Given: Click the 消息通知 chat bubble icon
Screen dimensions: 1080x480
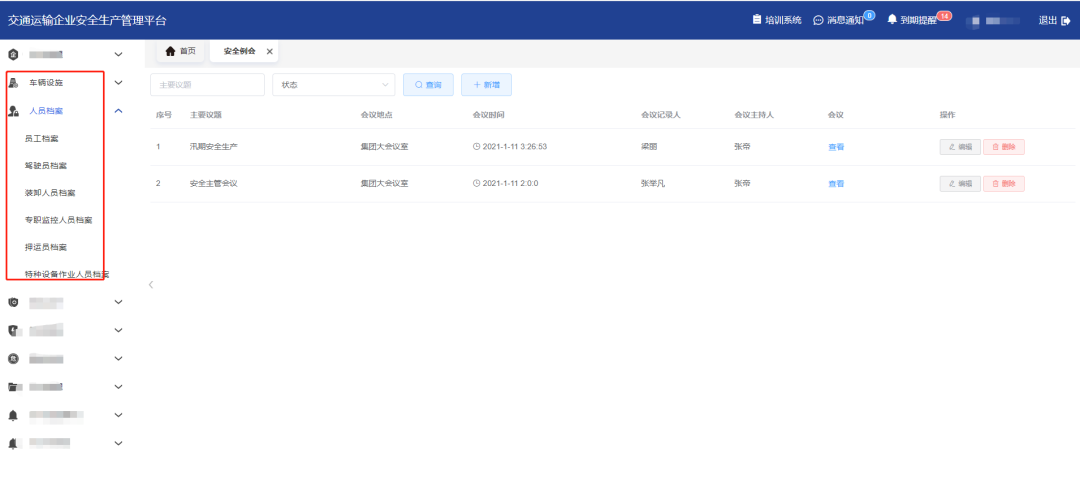Looking at the screenshot, I should [819, 20].
